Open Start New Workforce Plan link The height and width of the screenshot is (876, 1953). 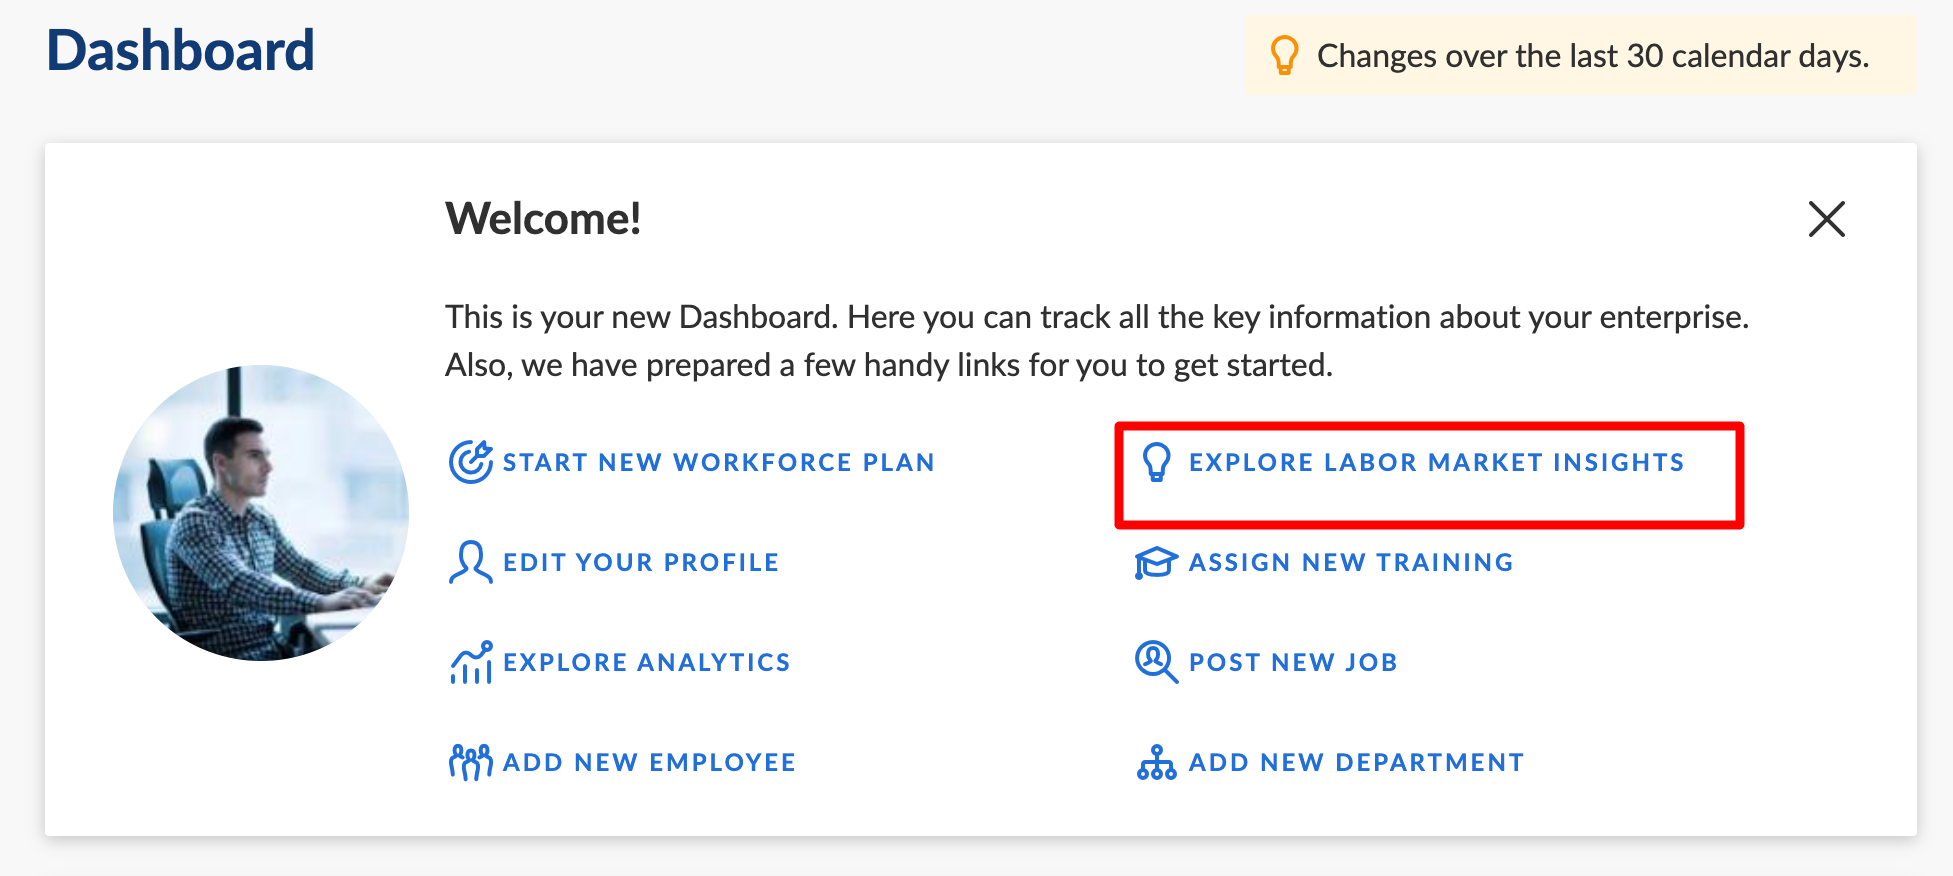pyautogui.click(x=718, y=462)
